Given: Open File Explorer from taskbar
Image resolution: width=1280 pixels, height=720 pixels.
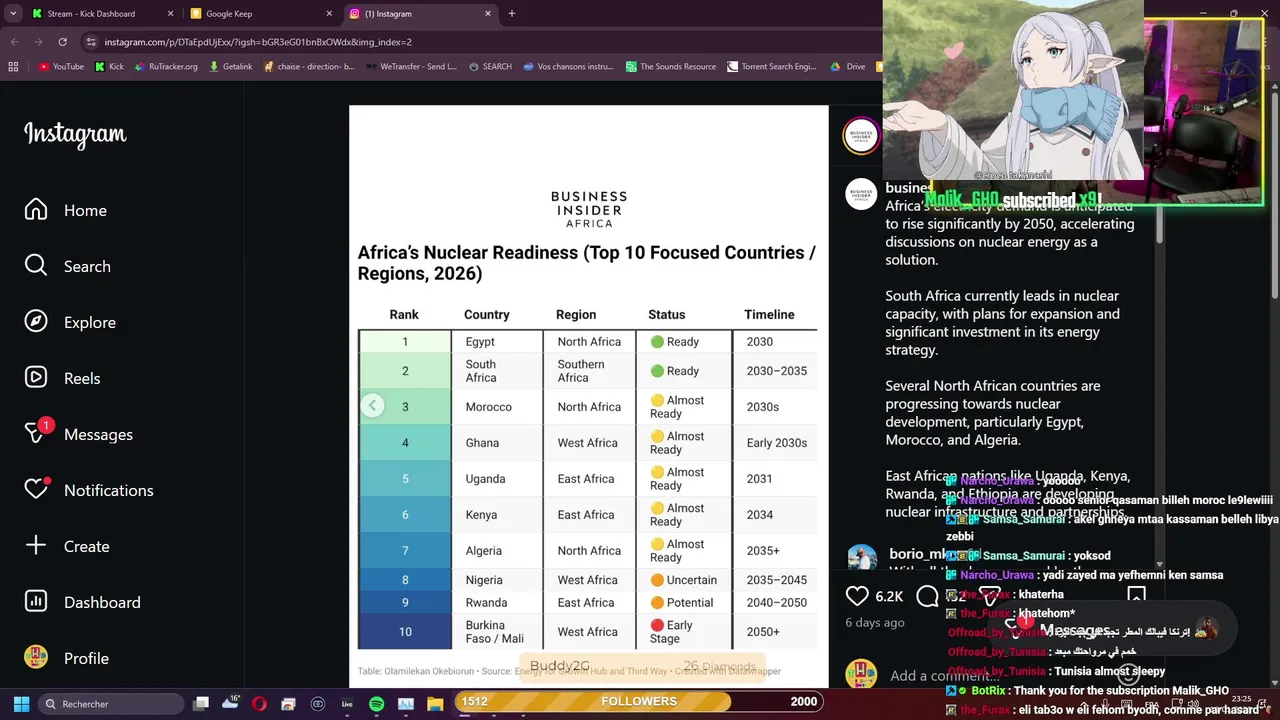Looking at the screenshot, I should coord(435,704).
